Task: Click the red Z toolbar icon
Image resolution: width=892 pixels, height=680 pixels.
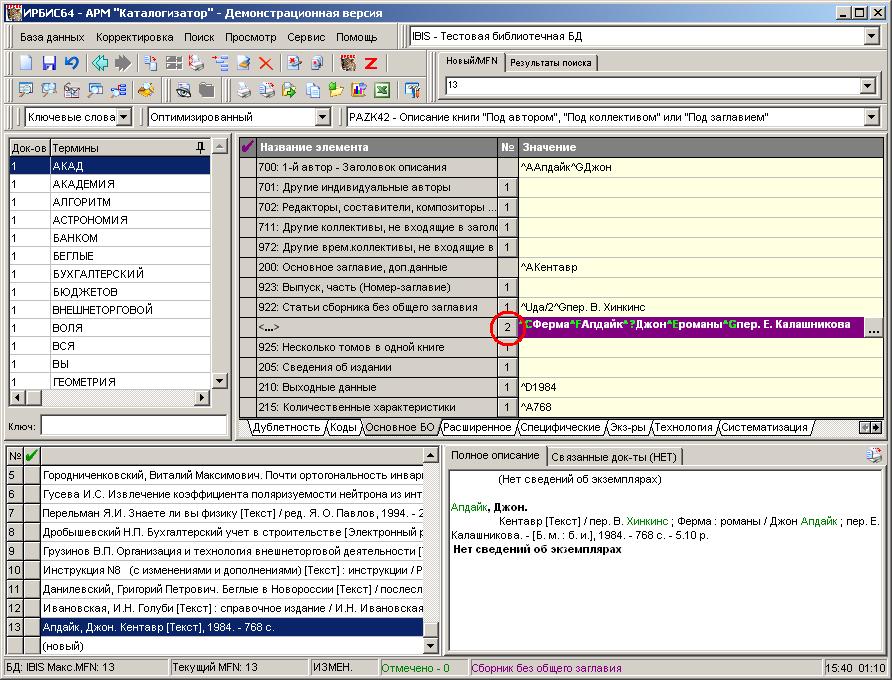Action: 371,63
